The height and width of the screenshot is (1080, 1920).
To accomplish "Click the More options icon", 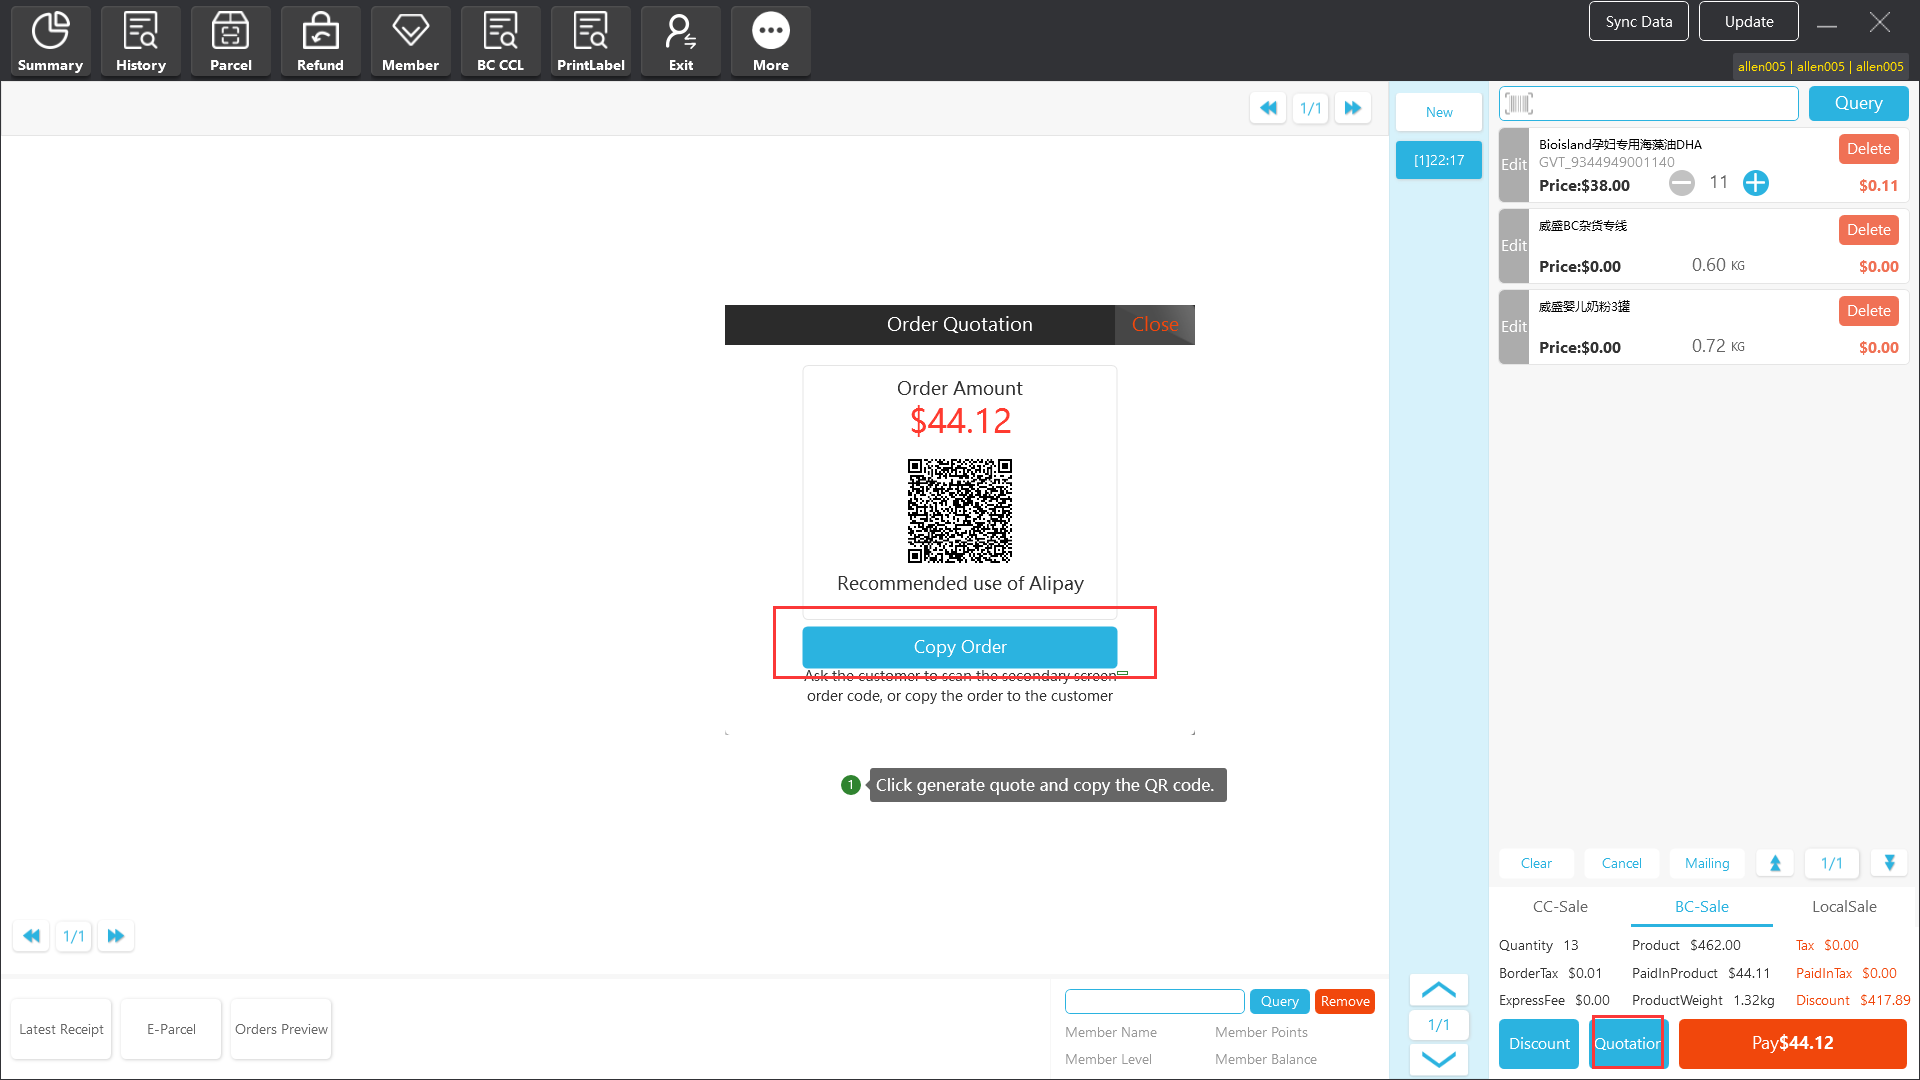I will click(x=770, y=41).
